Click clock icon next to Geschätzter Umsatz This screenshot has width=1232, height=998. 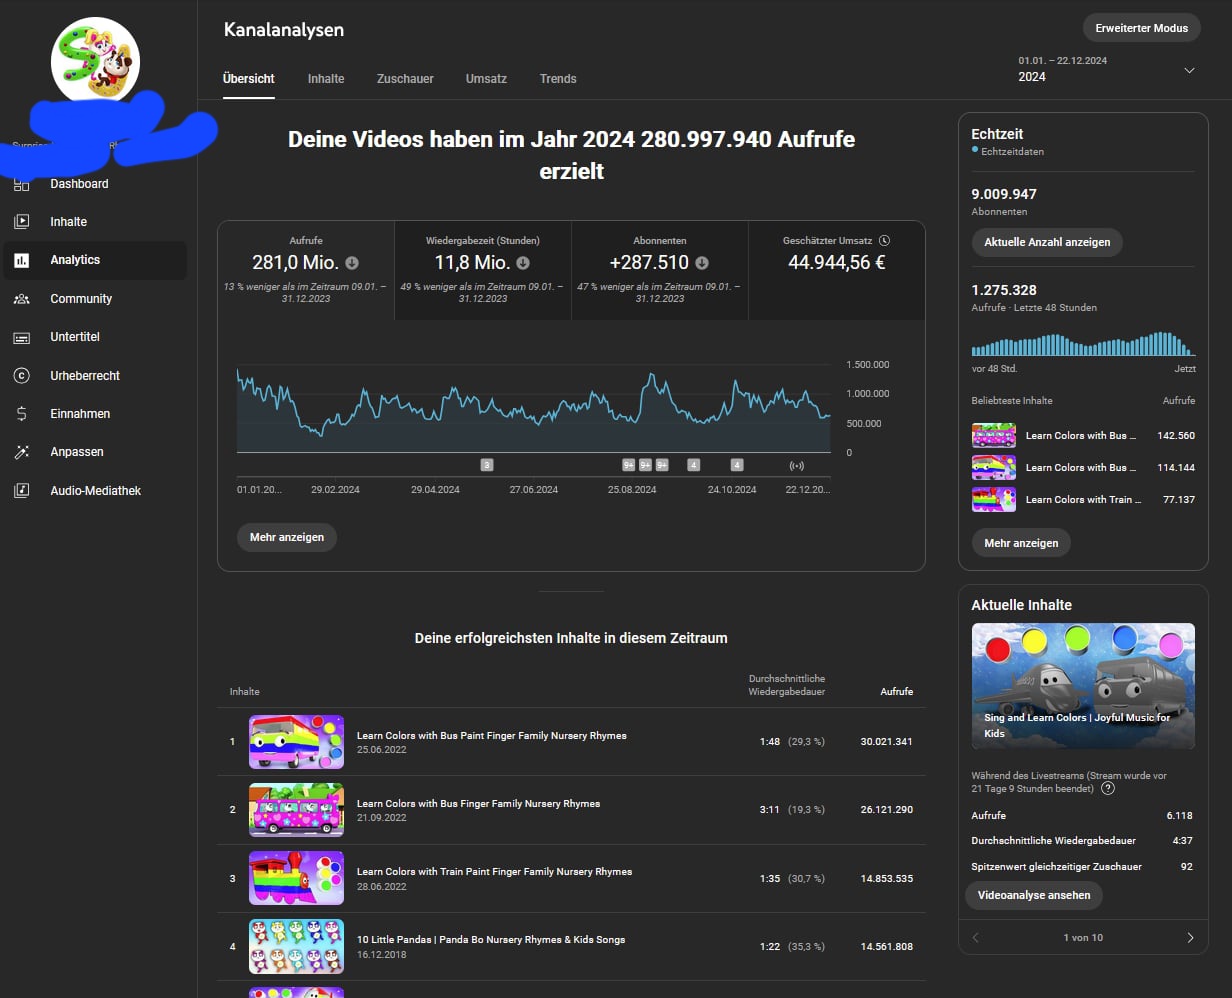(885, 241)
